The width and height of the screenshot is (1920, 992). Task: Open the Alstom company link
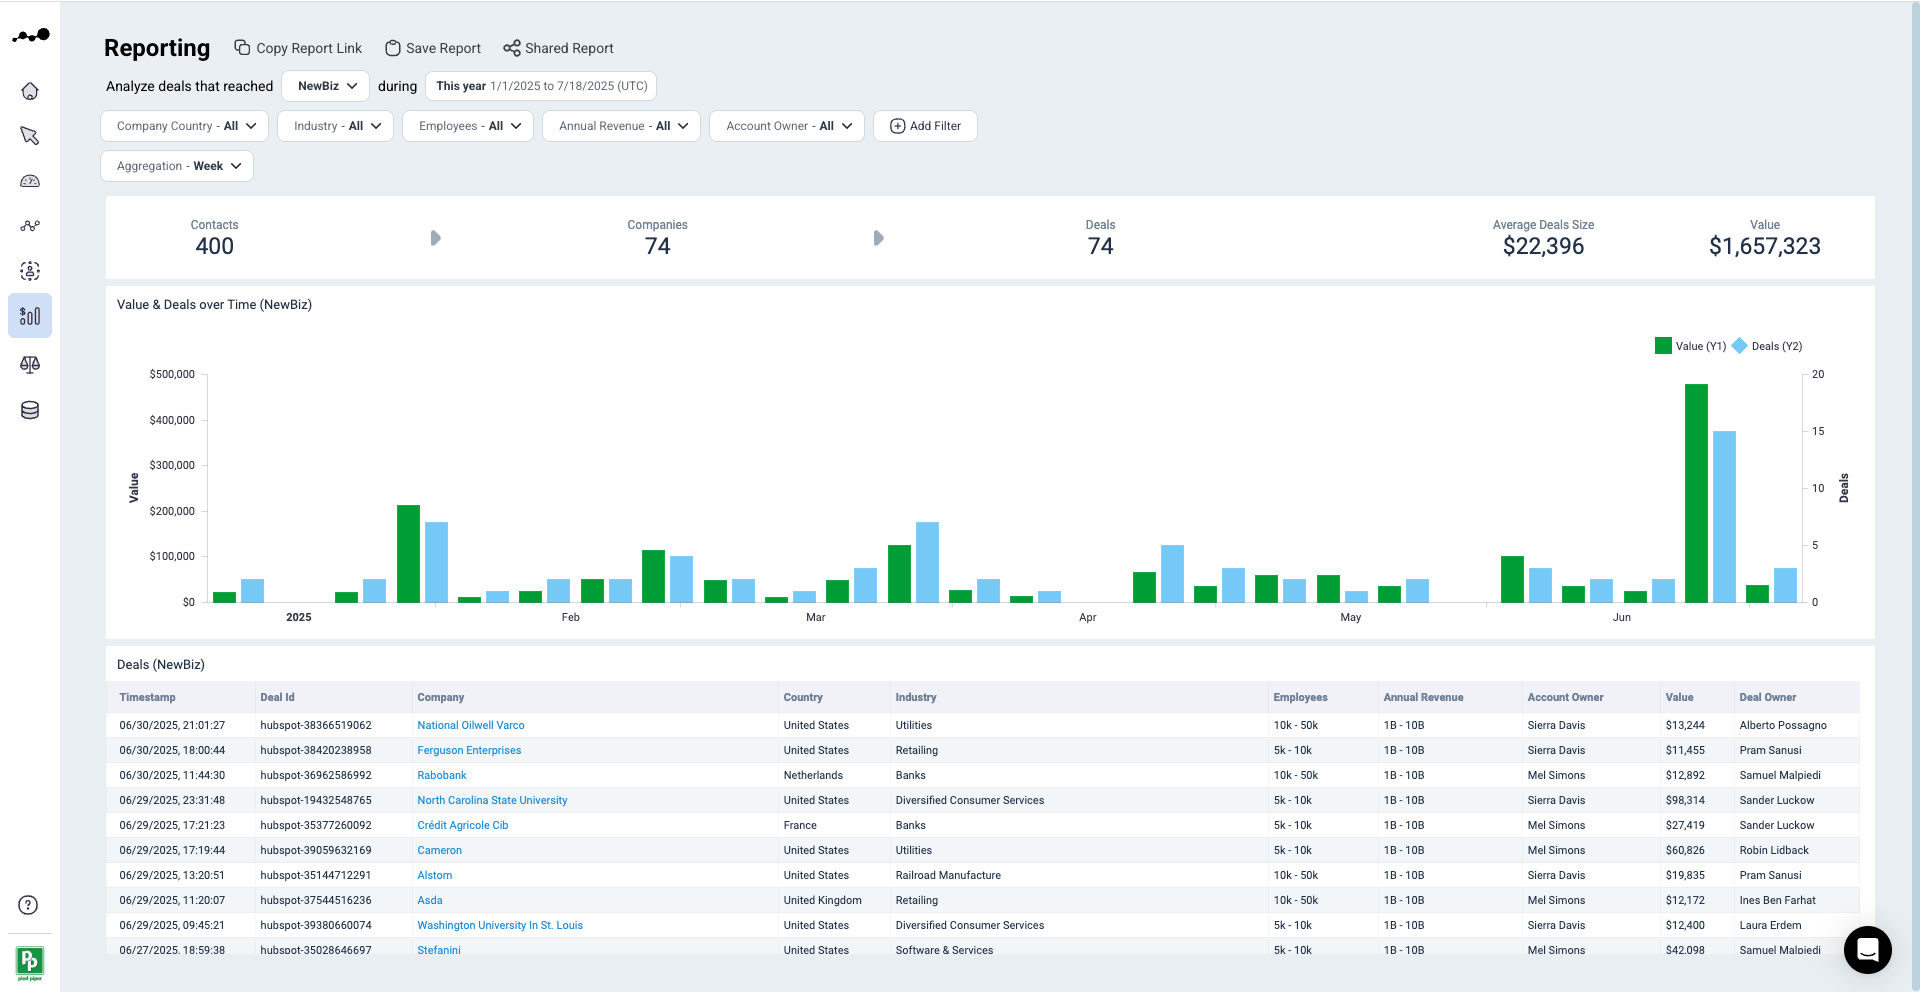(x=435, y=875)
